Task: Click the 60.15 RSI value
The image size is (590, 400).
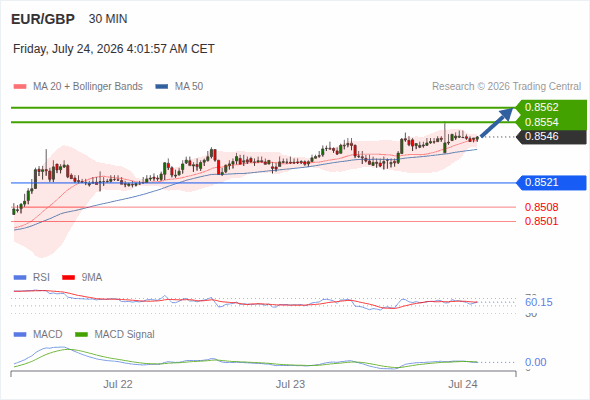Action: (539, 302)
